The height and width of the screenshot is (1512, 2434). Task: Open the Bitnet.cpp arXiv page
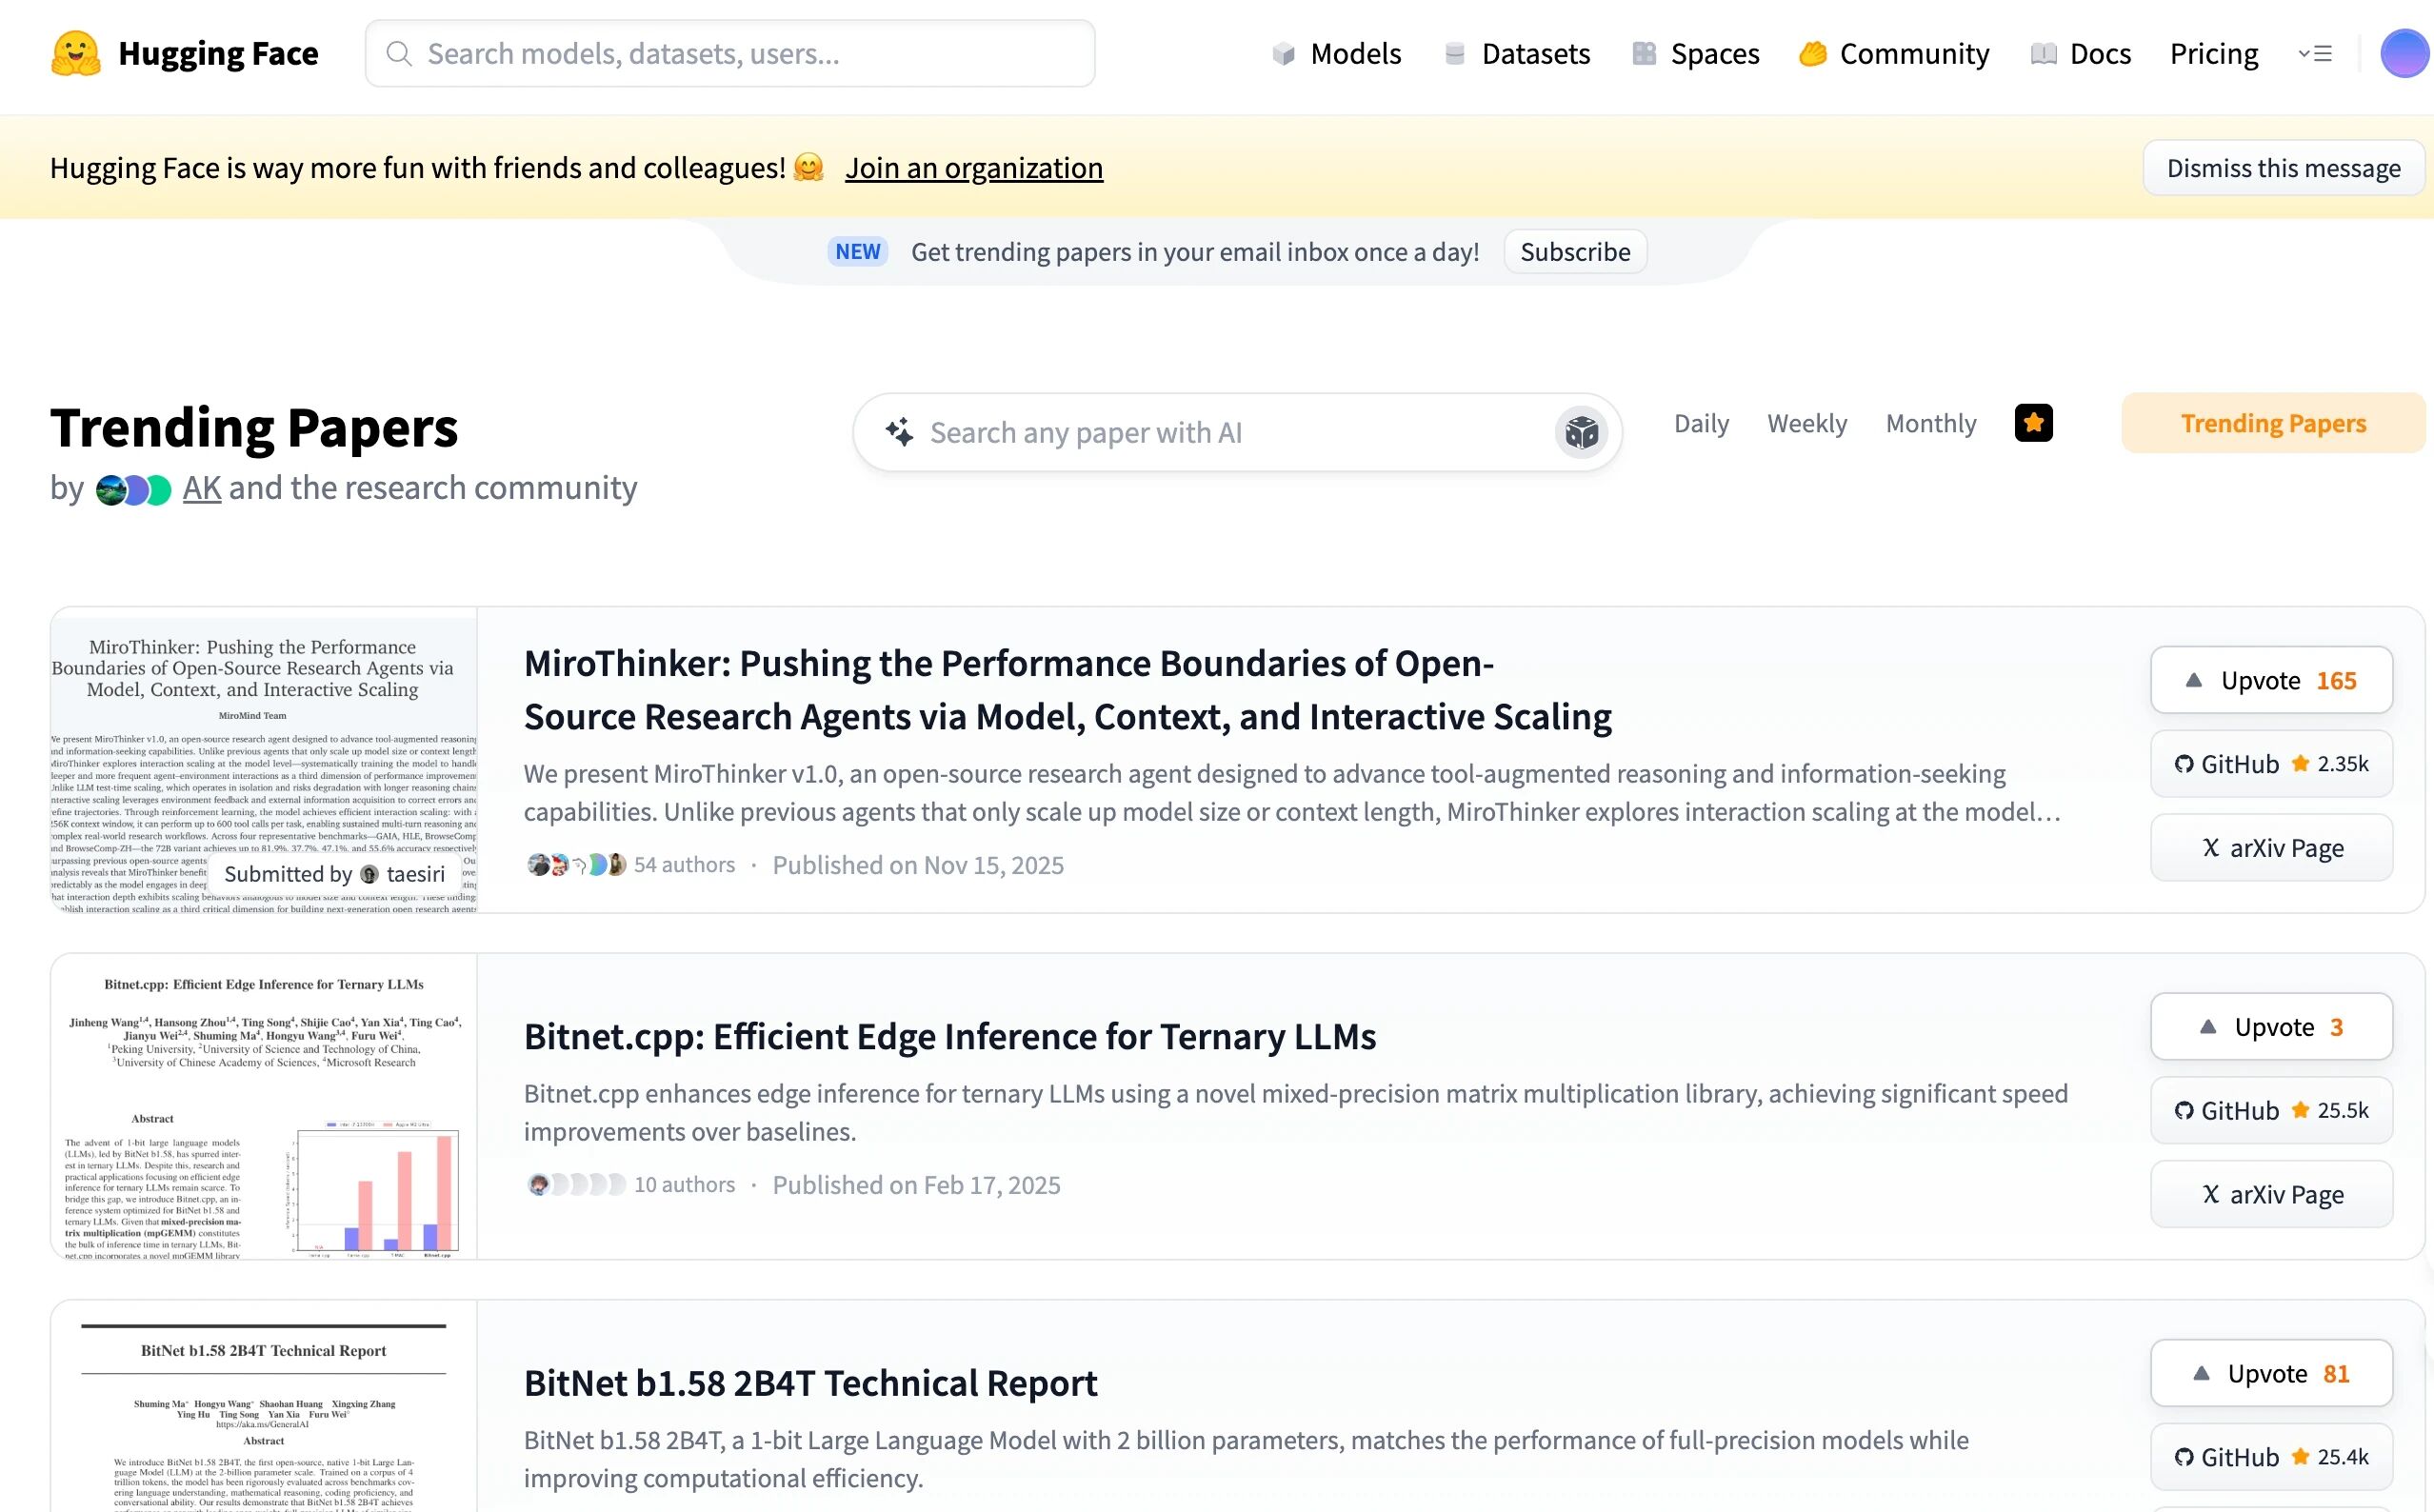click(x=2270, y=1195)
